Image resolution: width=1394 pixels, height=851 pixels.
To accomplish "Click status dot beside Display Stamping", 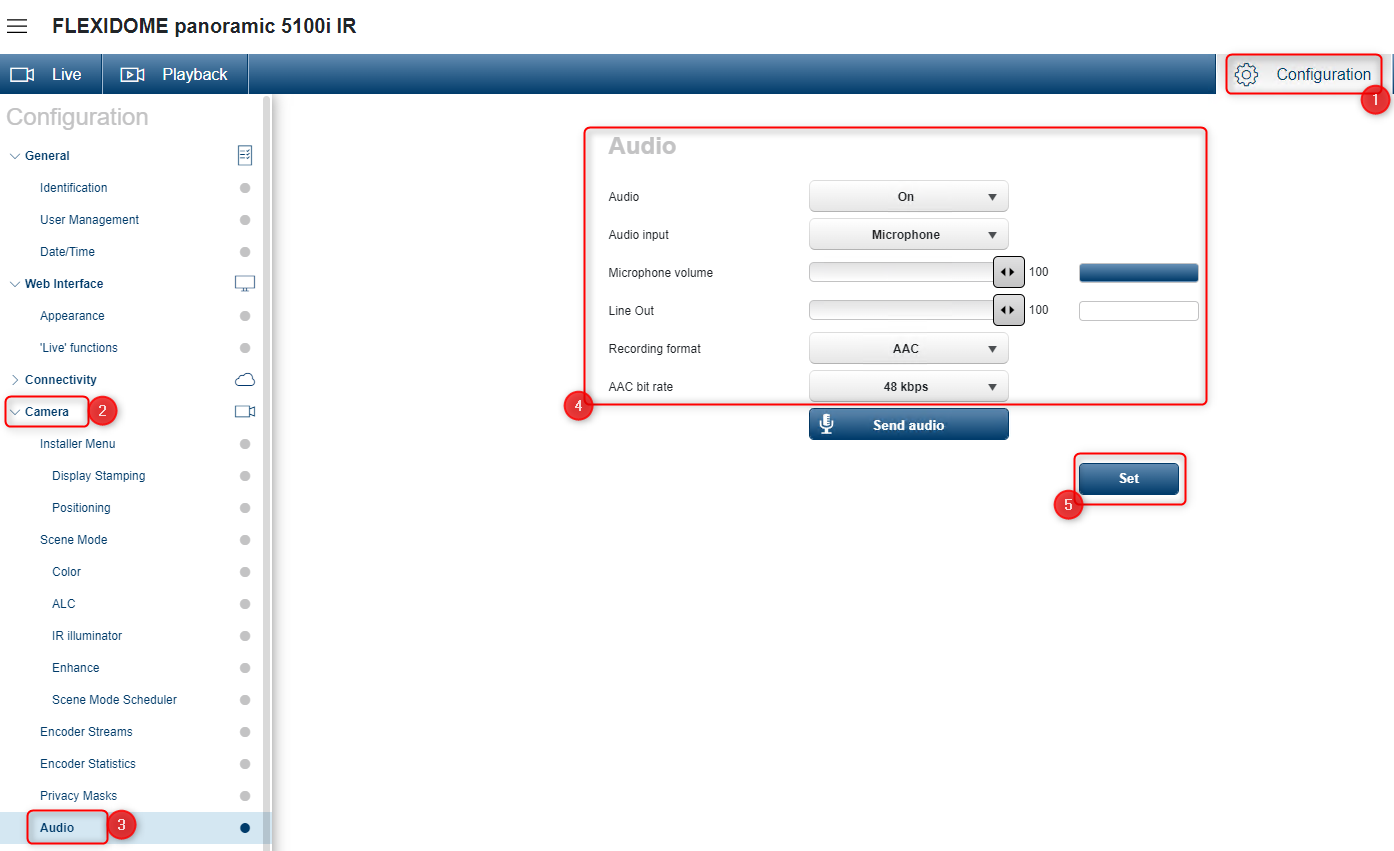I will (x=245, y=475).
